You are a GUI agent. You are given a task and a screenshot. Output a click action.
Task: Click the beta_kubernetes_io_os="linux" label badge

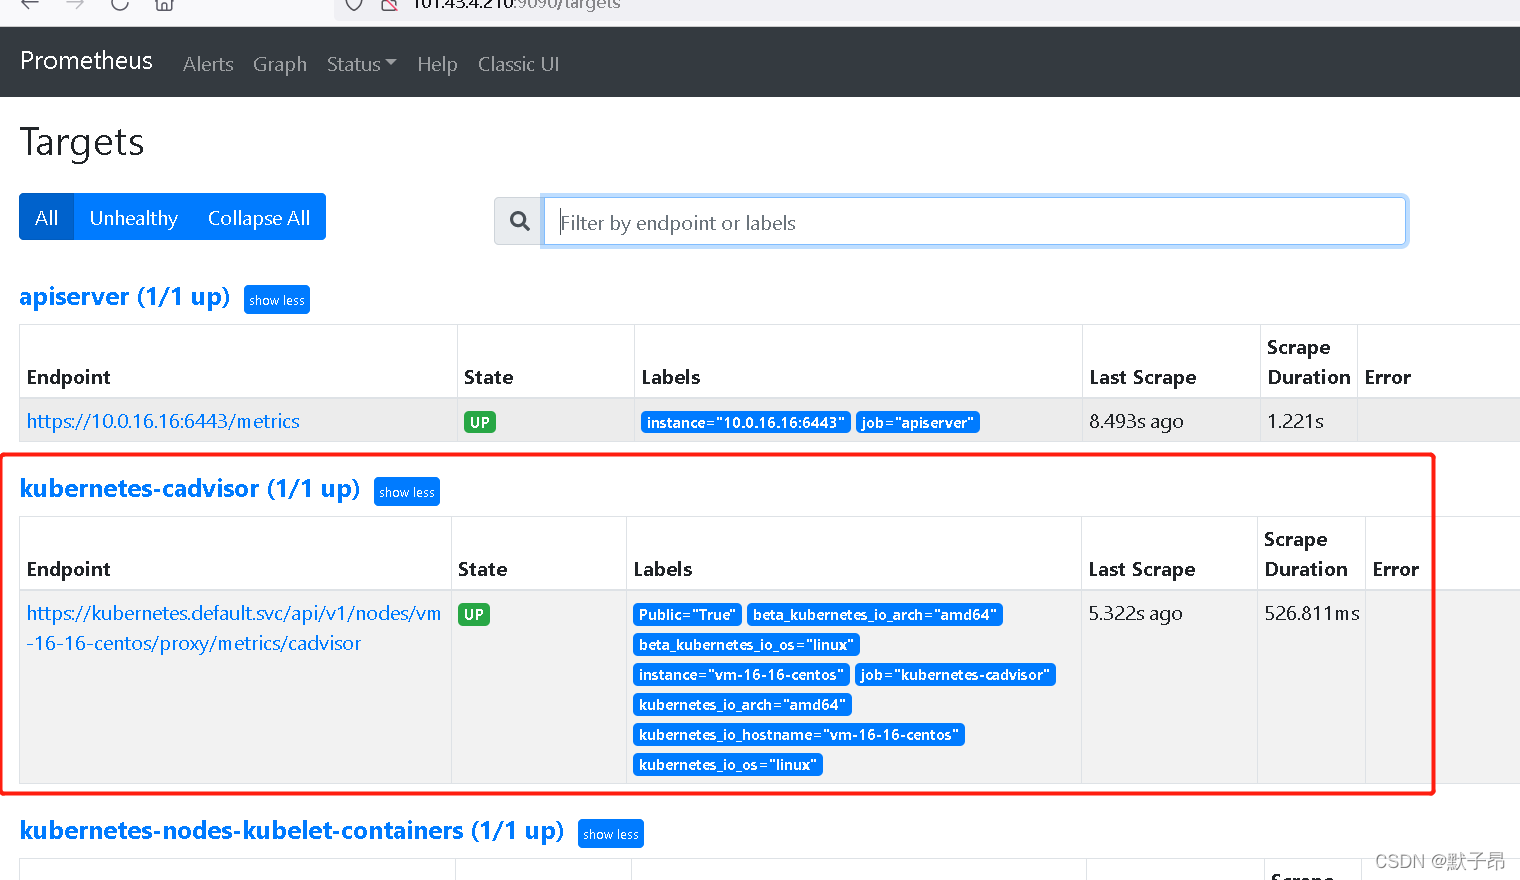point(746,644)
